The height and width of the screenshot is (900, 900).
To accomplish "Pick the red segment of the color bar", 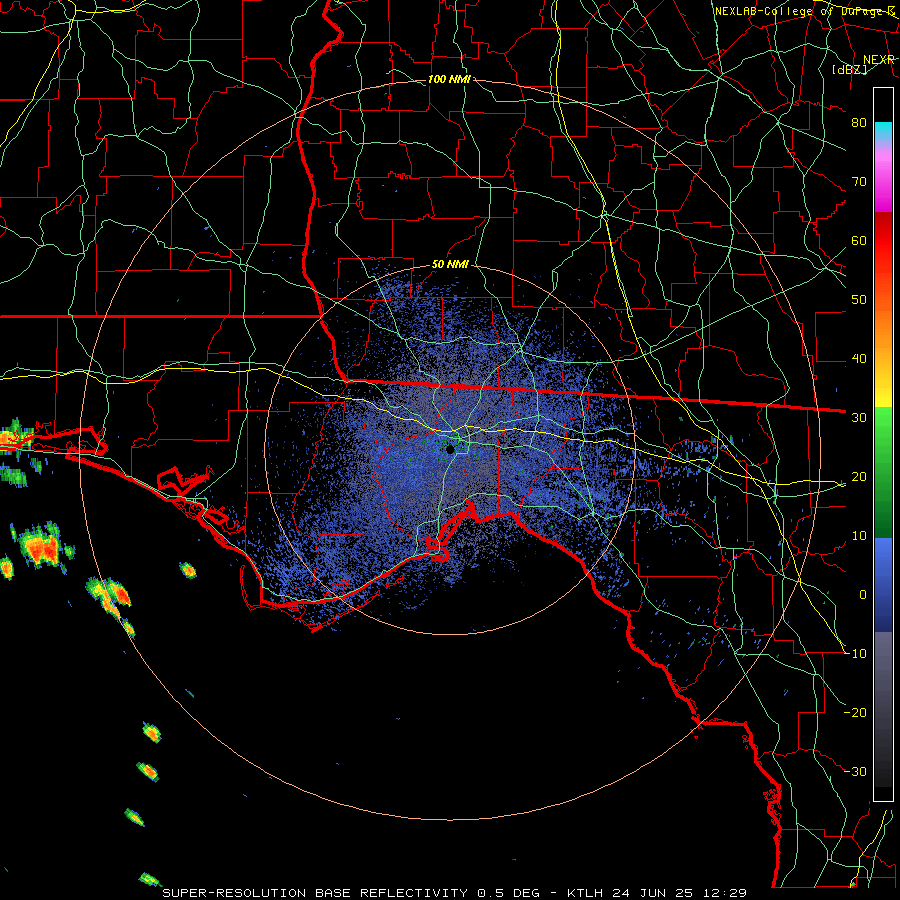I will coord(883,241).
